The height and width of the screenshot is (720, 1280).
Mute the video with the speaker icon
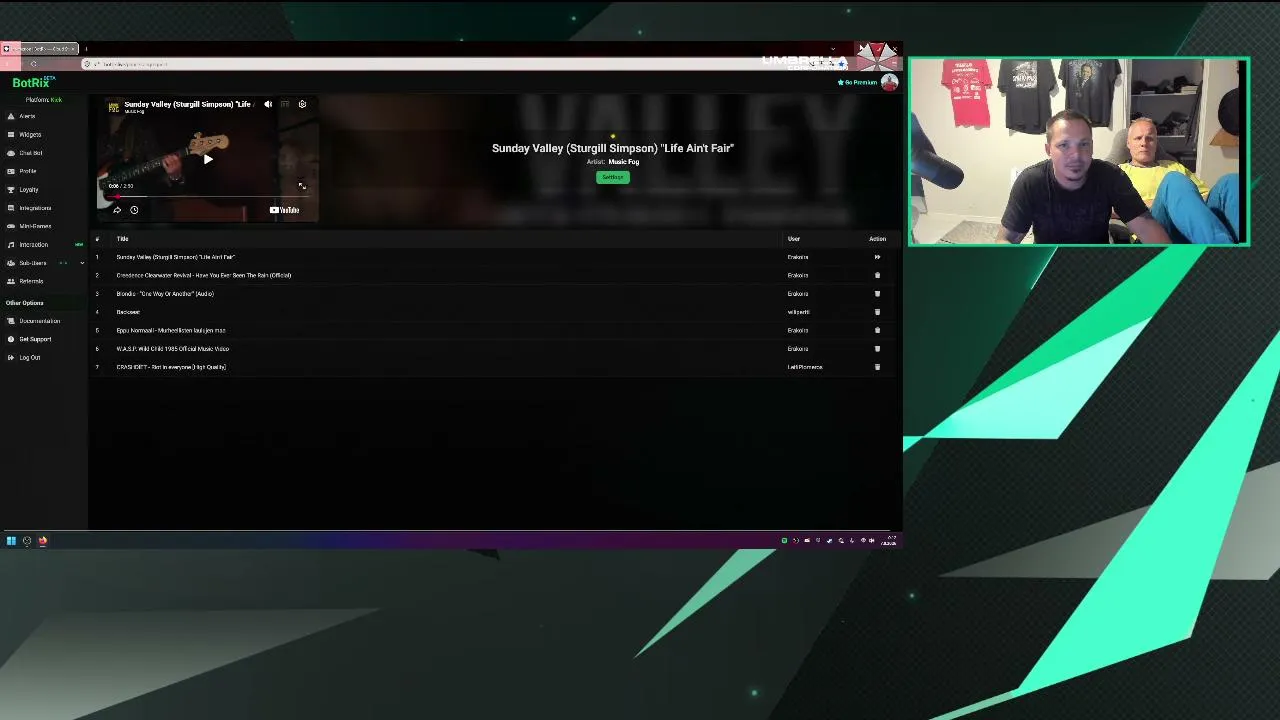268,104
